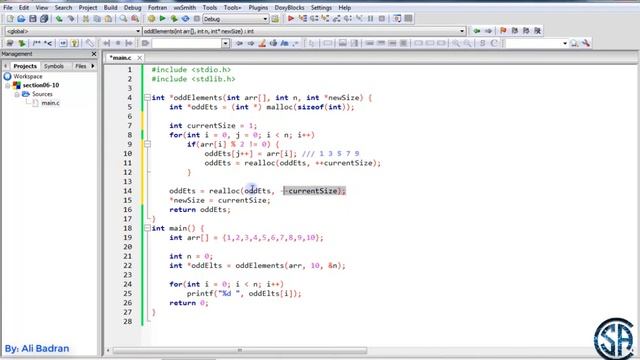Image resolution: width=640 pixels, height=360 pixels.
Task: Click the Redo toolbar icon
Action: tap(71, 19)
